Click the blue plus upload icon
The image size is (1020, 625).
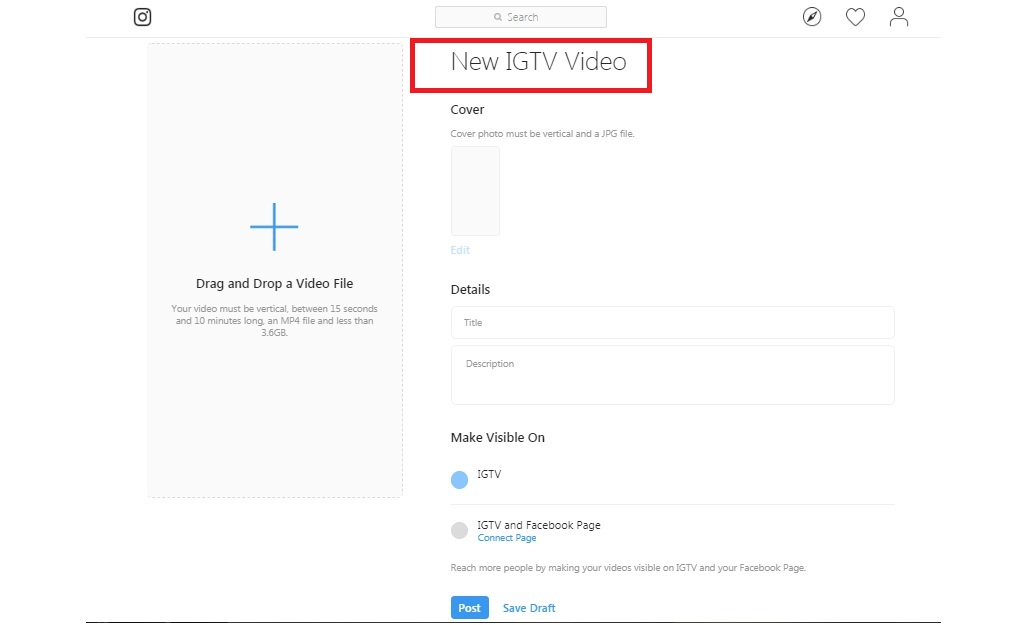pos(274,226)
